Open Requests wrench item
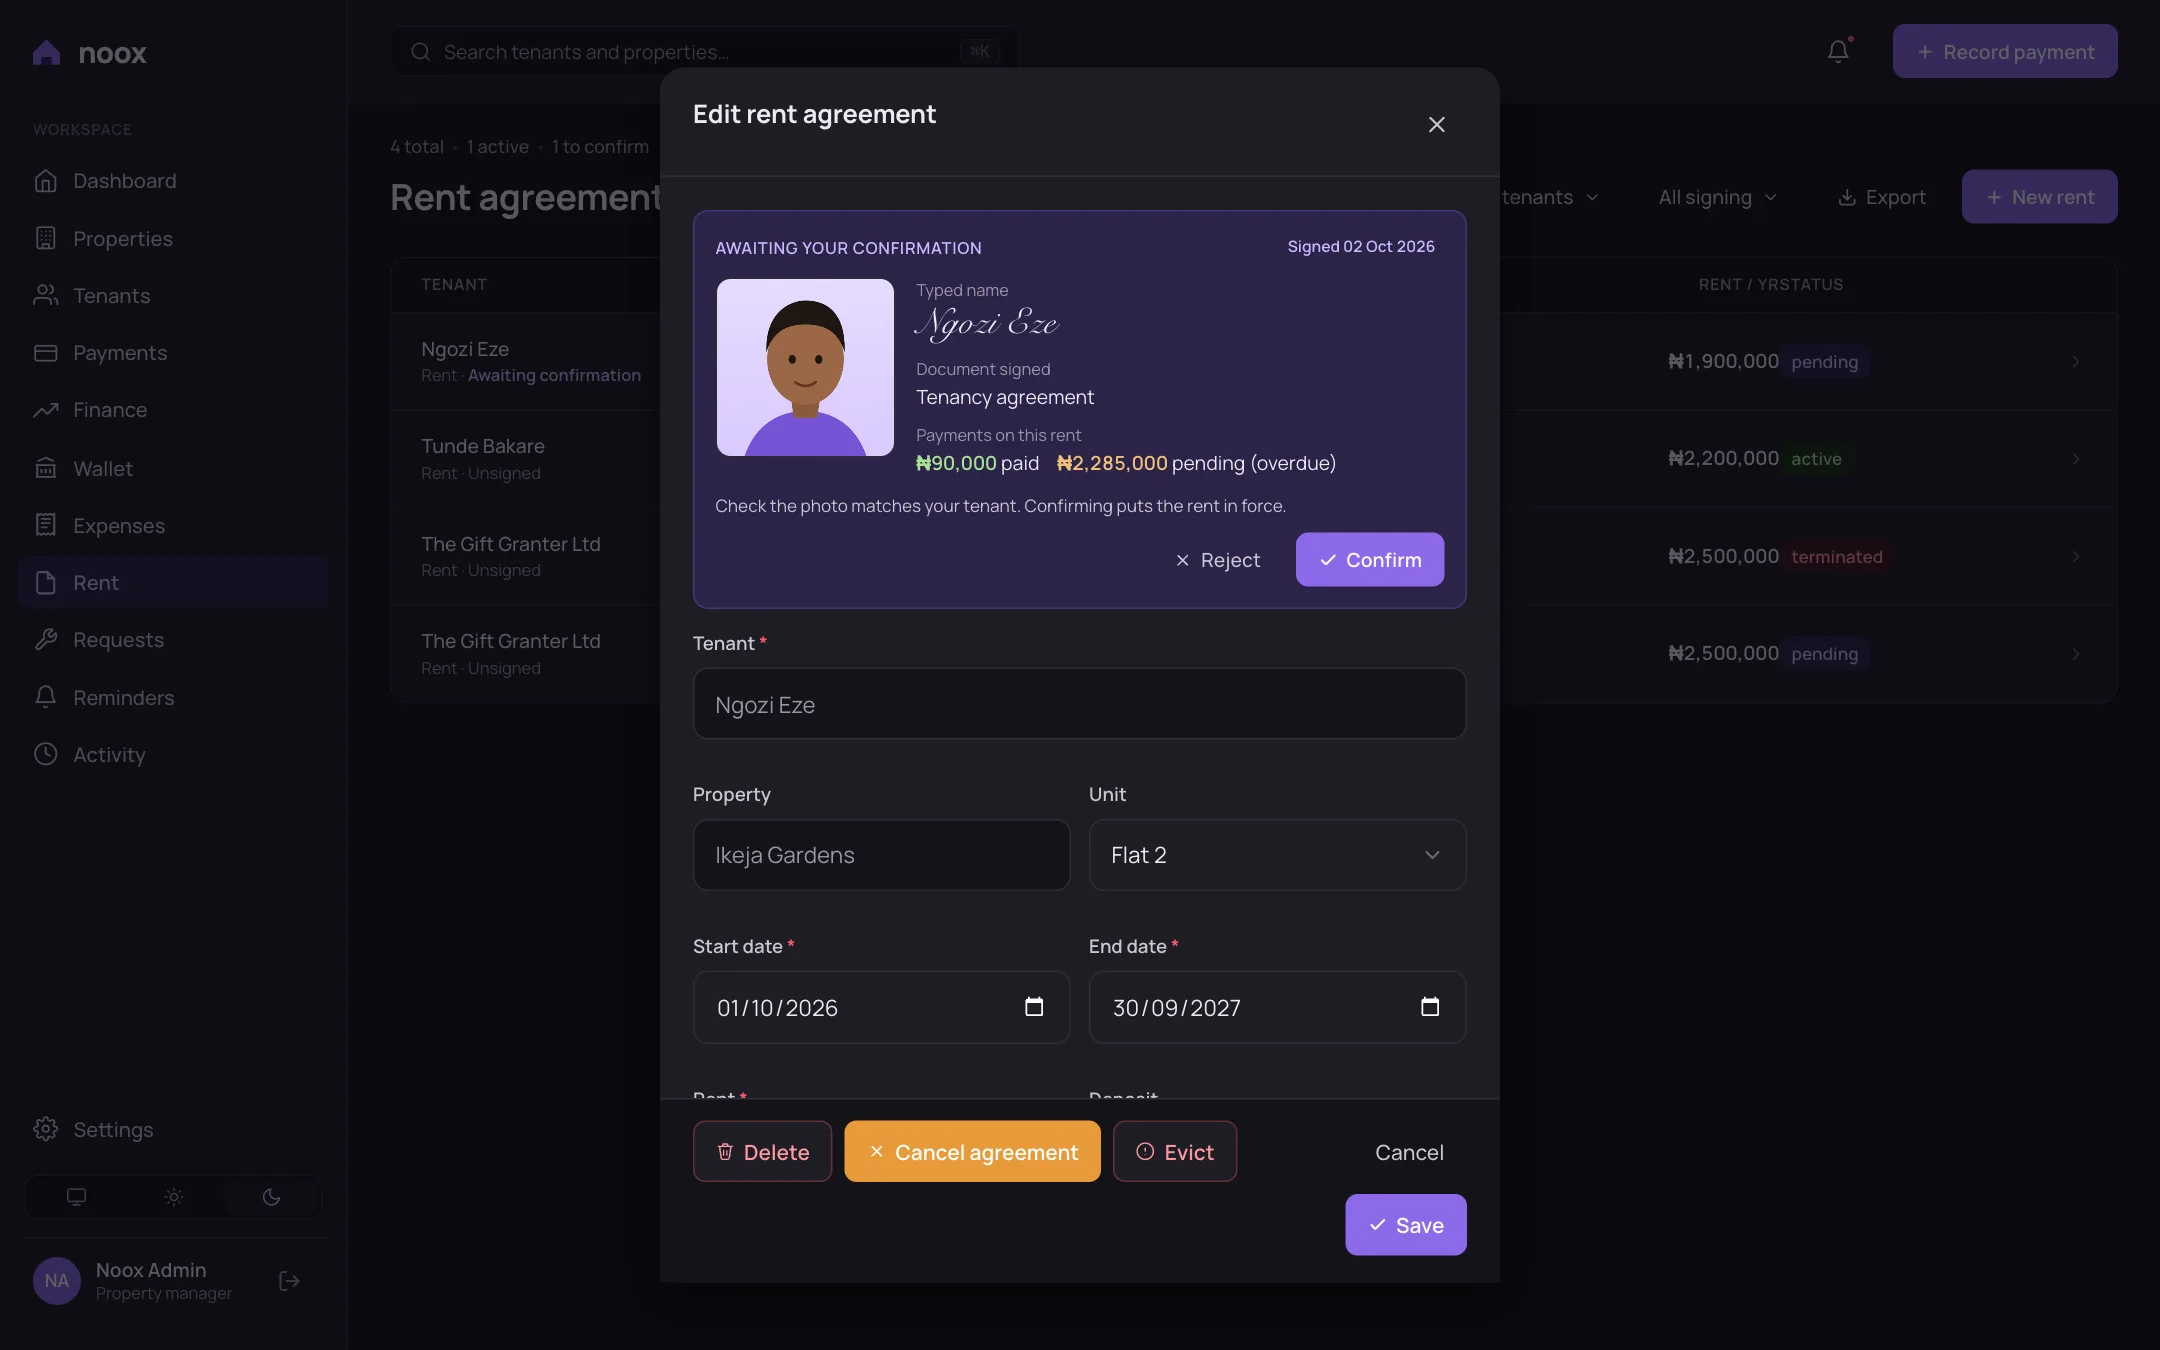2160x1350 pixels. pos(173,640)
